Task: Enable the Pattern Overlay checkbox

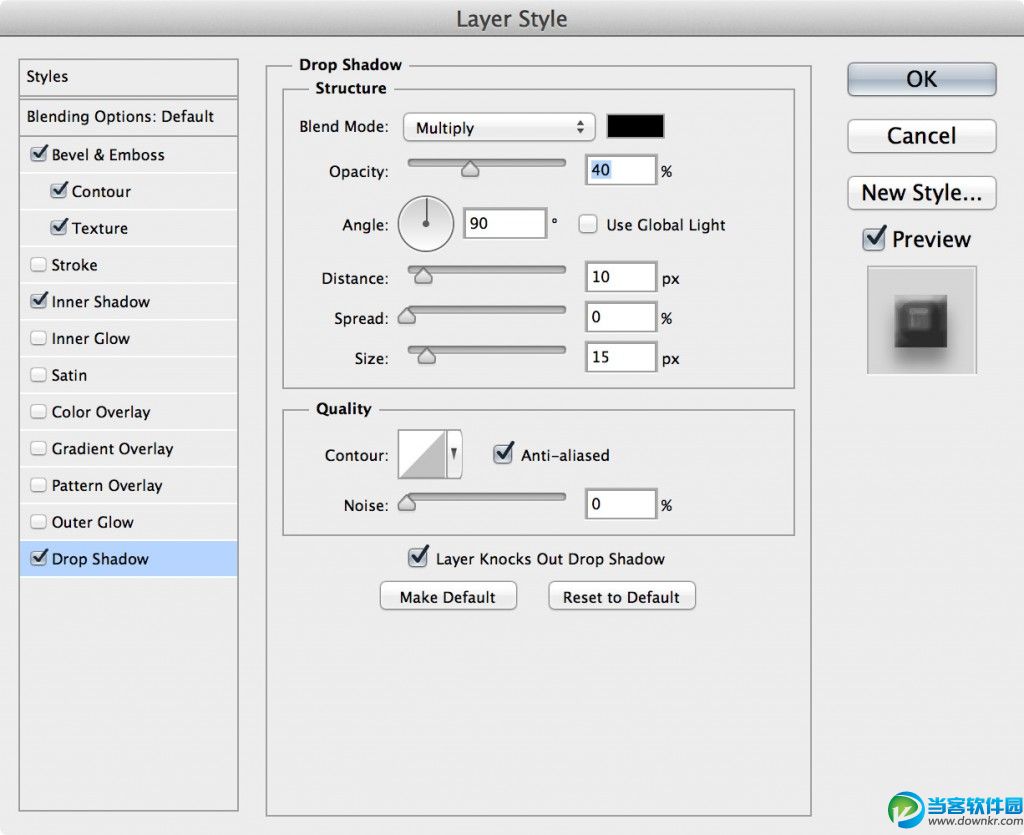Action: click(x=39, y=485)
